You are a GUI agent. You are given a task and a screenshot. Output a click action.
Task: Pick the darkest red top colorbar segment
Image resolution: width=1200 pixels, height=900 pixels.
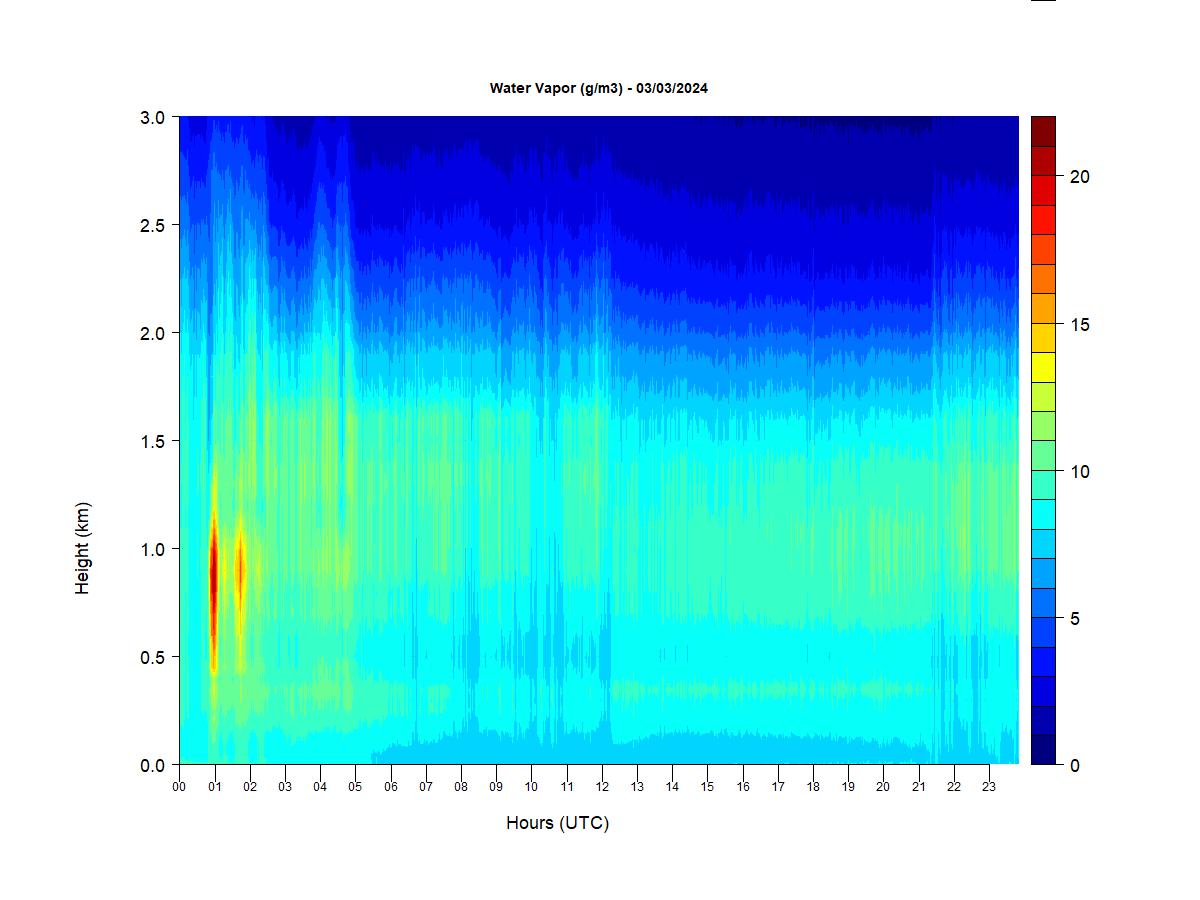click(1043, 131)
